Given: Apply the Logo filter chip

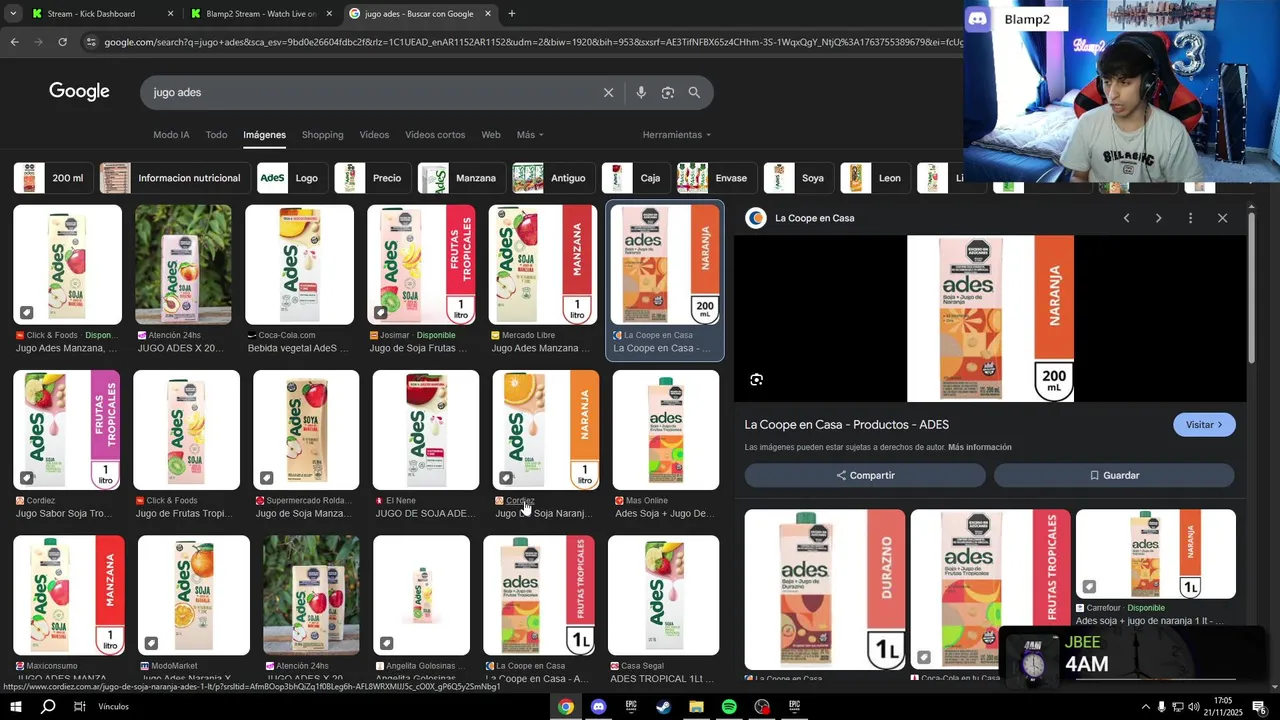Looking at the screenshot, I should pos(292,178).
